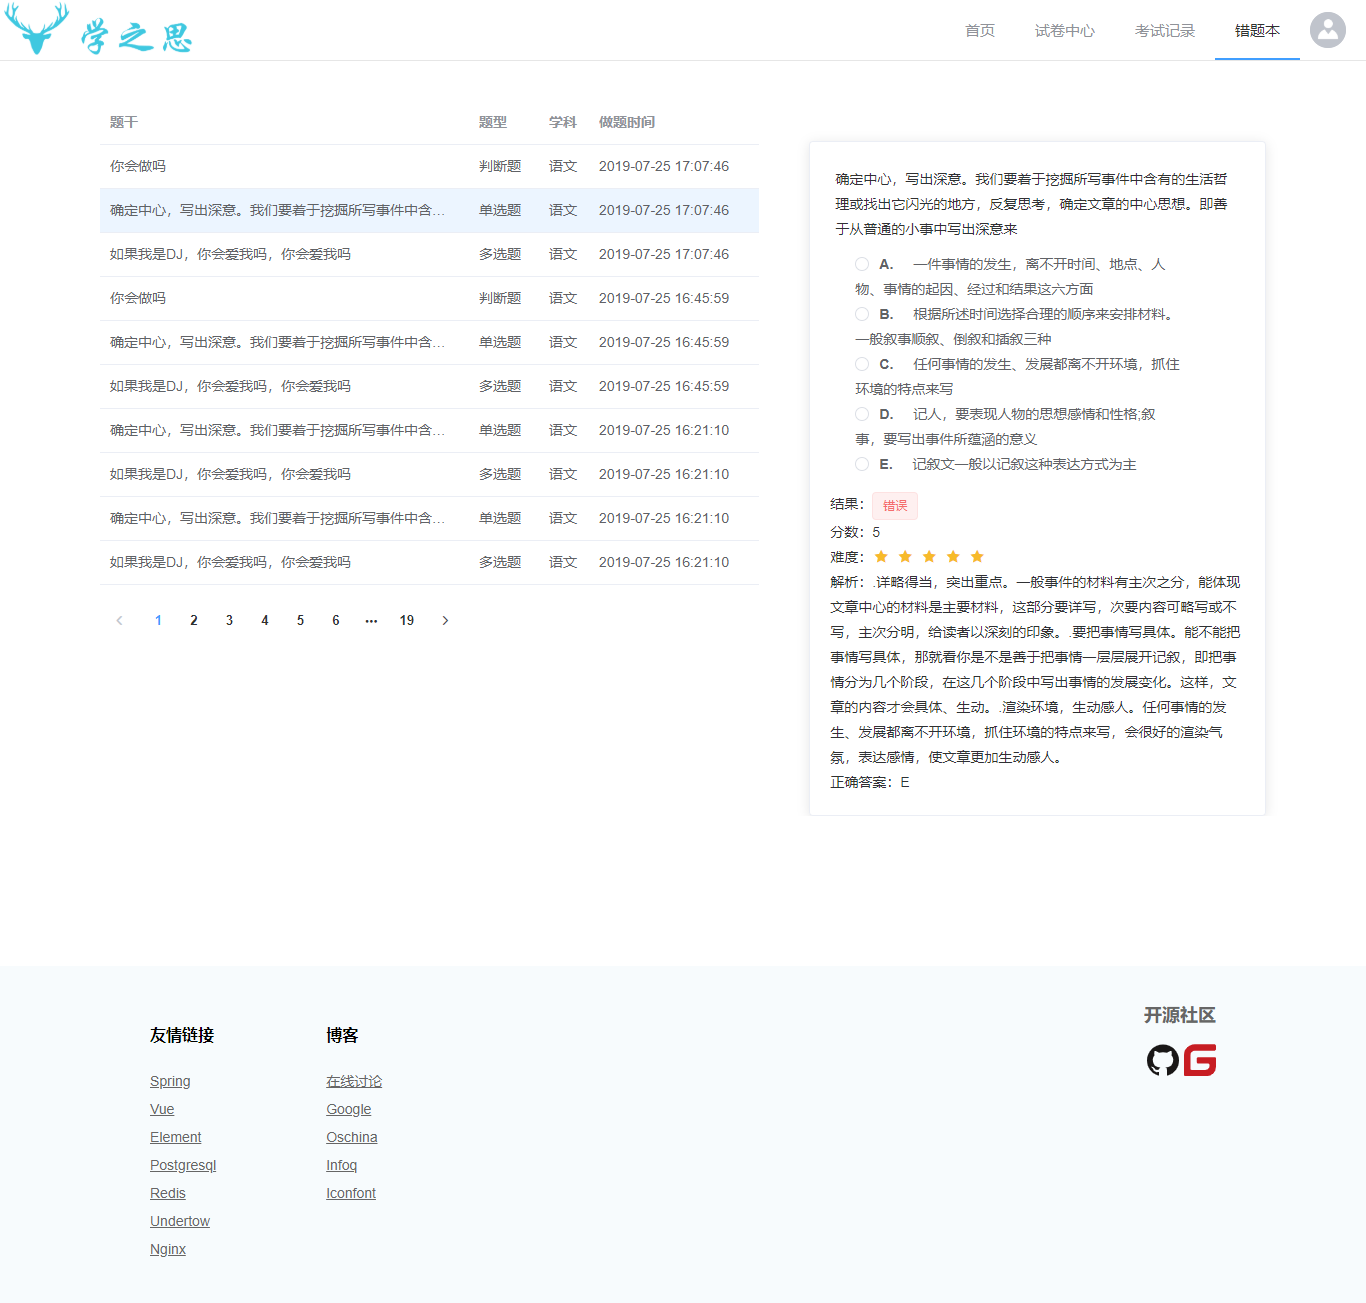Image resolution: width=1366 pixels, height=1303 pixels.
Task: Click the first difficulty rating star
Action: pos(881,557)
